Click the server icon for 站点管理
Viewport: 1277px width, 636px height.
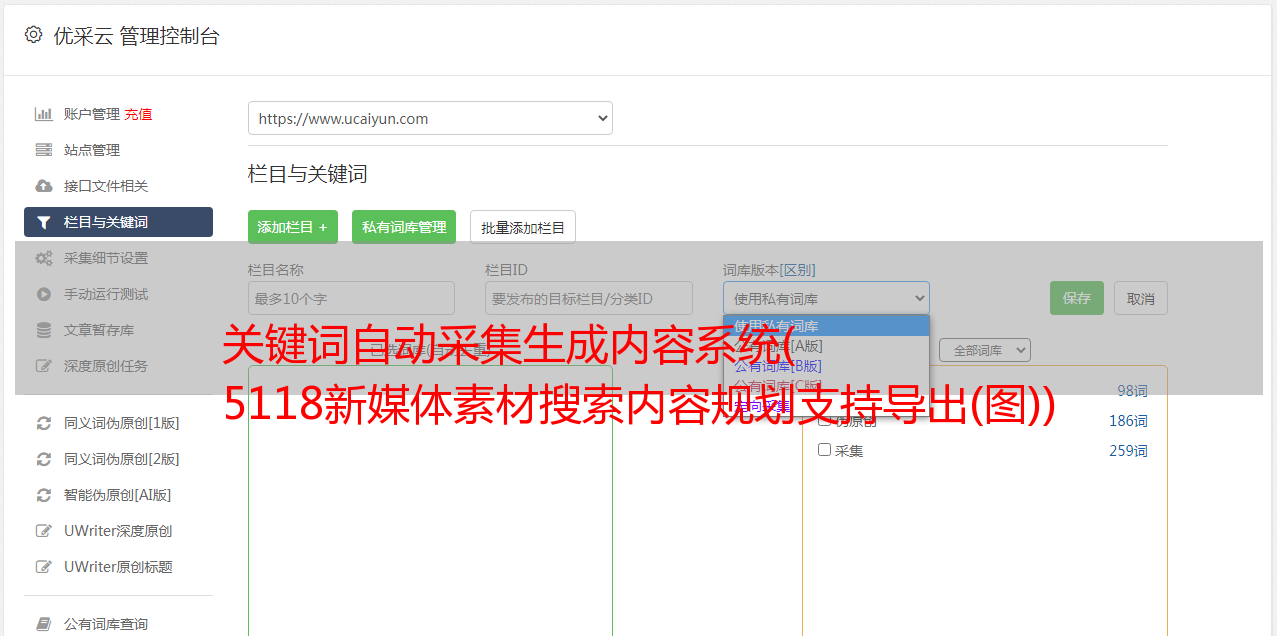tap(44, 150)
